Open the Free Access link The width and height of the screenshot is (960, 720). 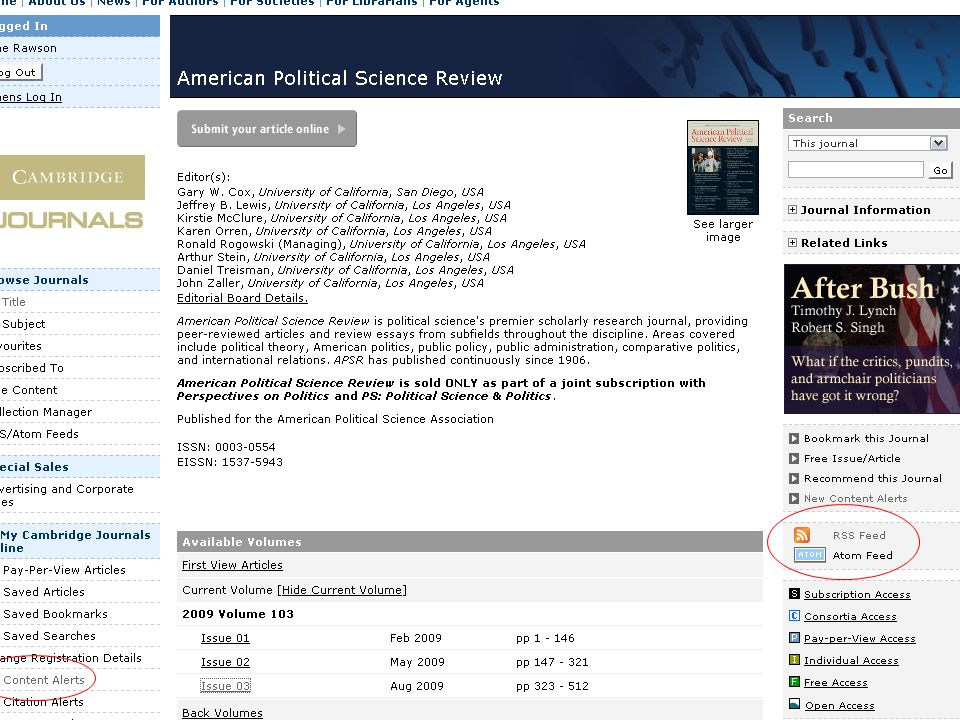point(836,682)
